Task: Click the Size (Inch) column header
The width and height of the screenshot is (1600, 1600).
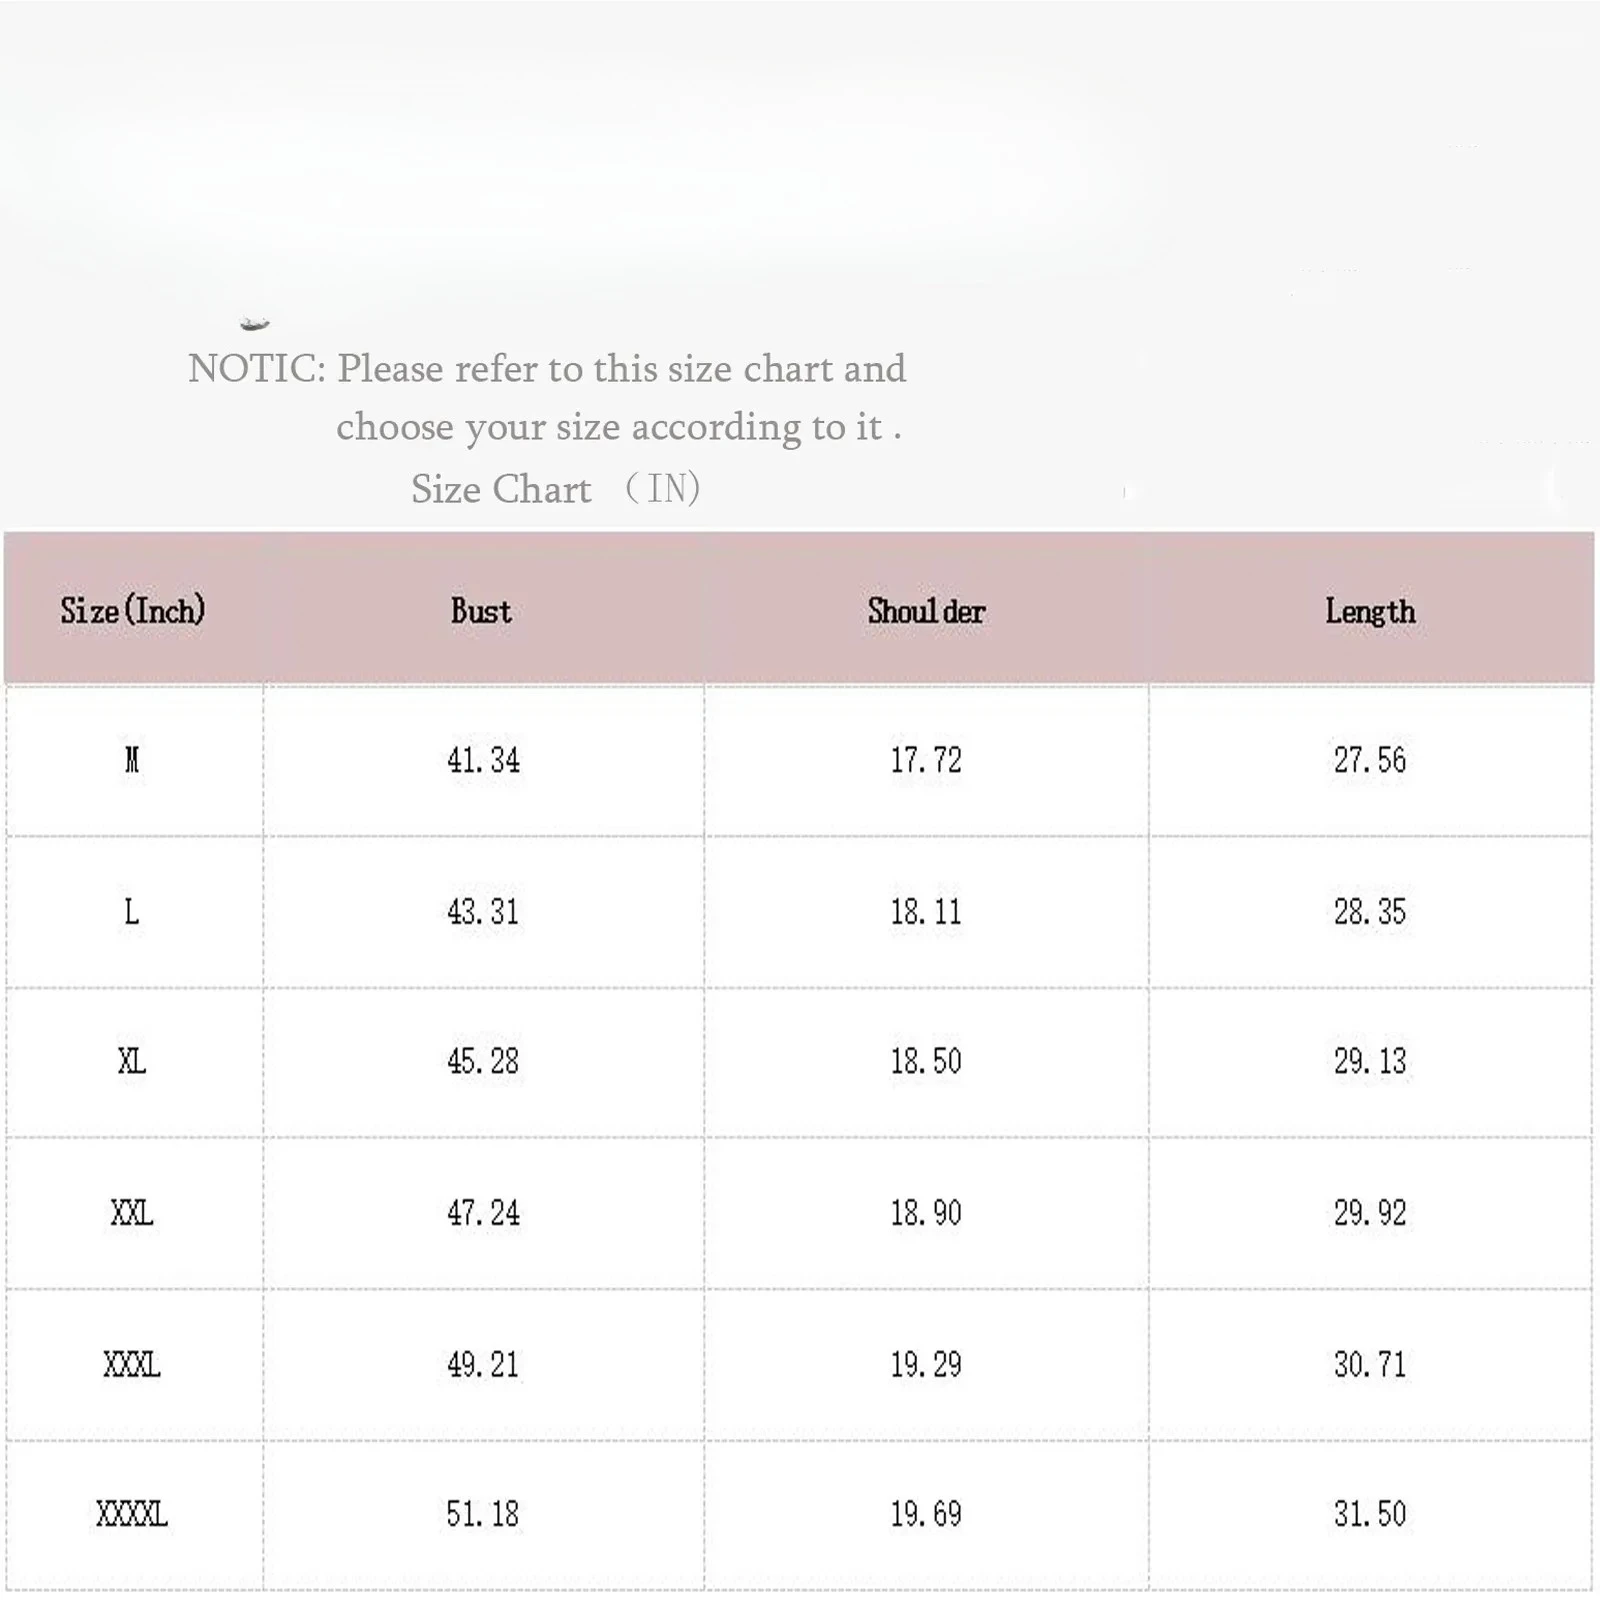Action: (133, 610)
